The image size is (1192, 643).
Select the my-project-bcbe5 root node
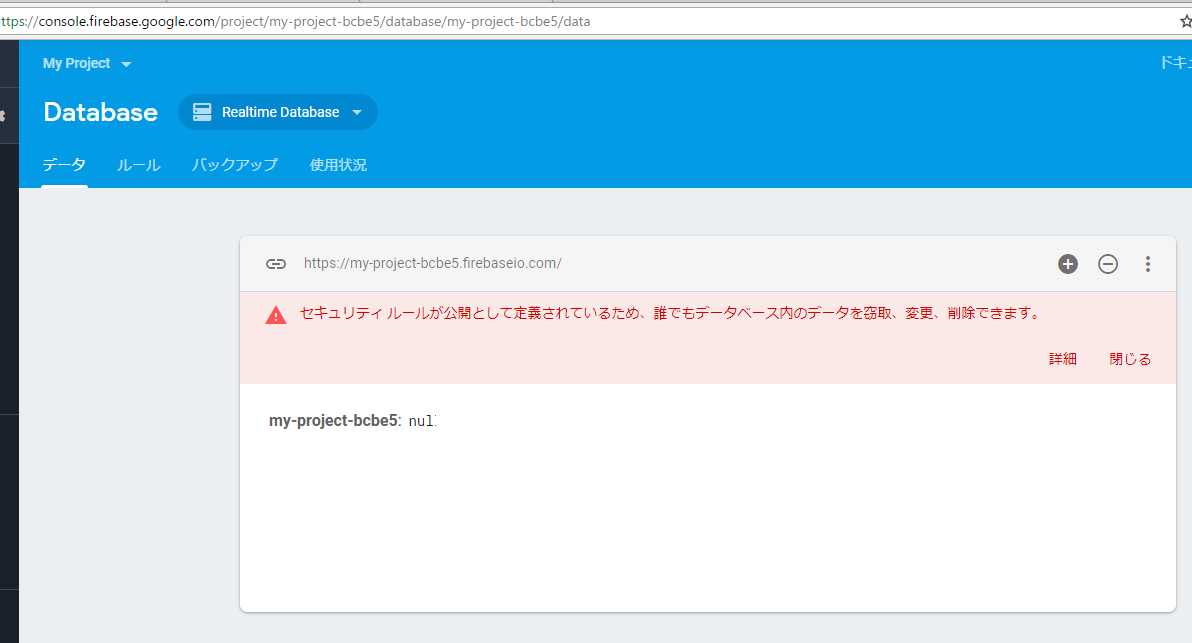(333, 420)
